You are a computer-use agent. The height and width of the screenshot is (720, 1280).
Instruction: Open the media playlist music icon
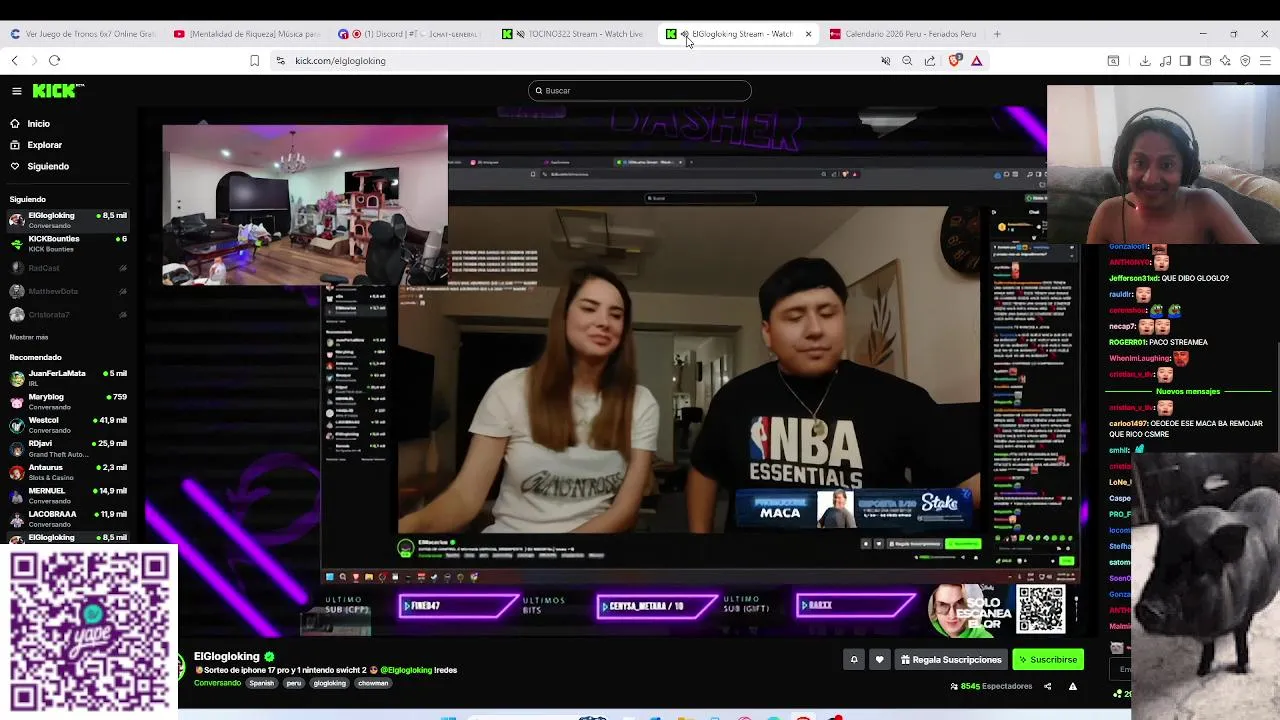tap(1165, 61)
